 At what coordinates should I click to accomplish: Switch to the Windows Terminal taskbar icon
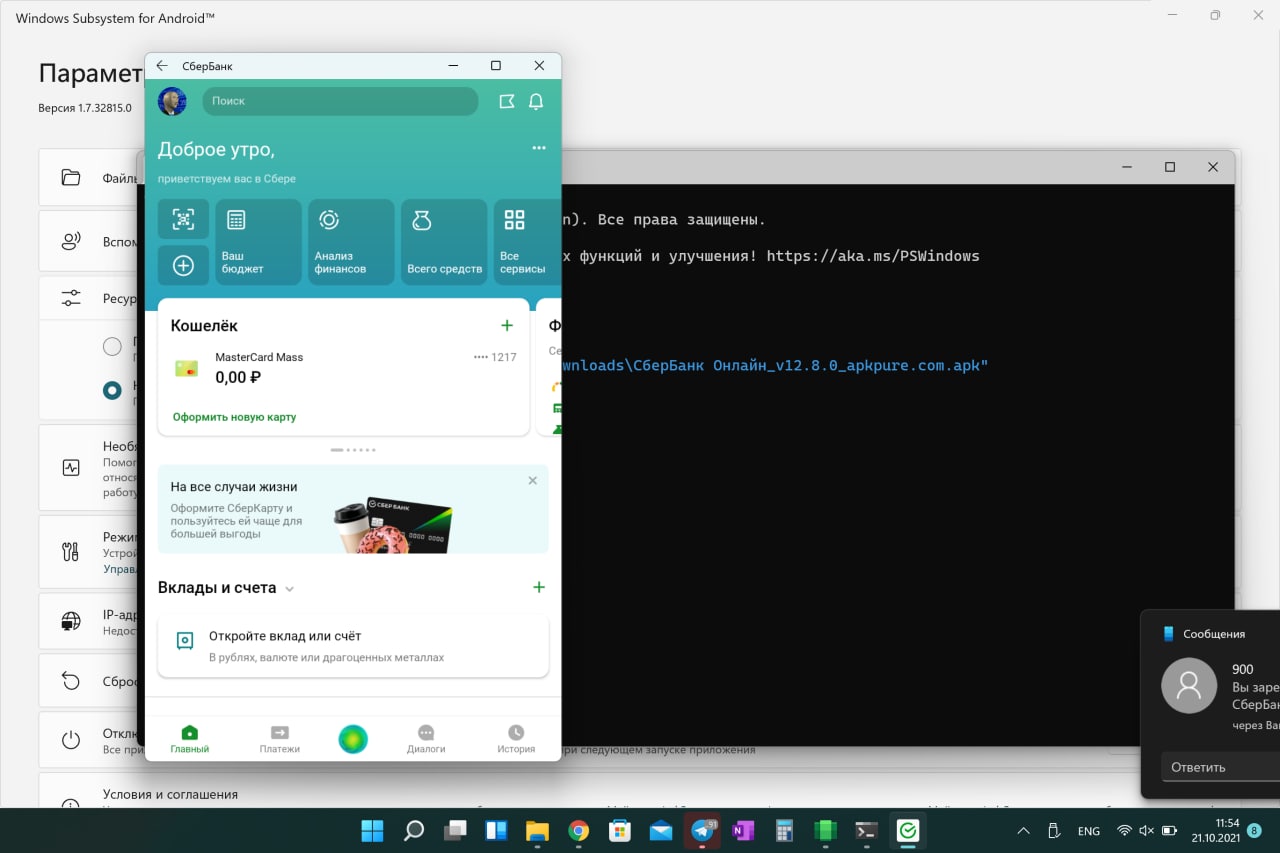point(867,830)
